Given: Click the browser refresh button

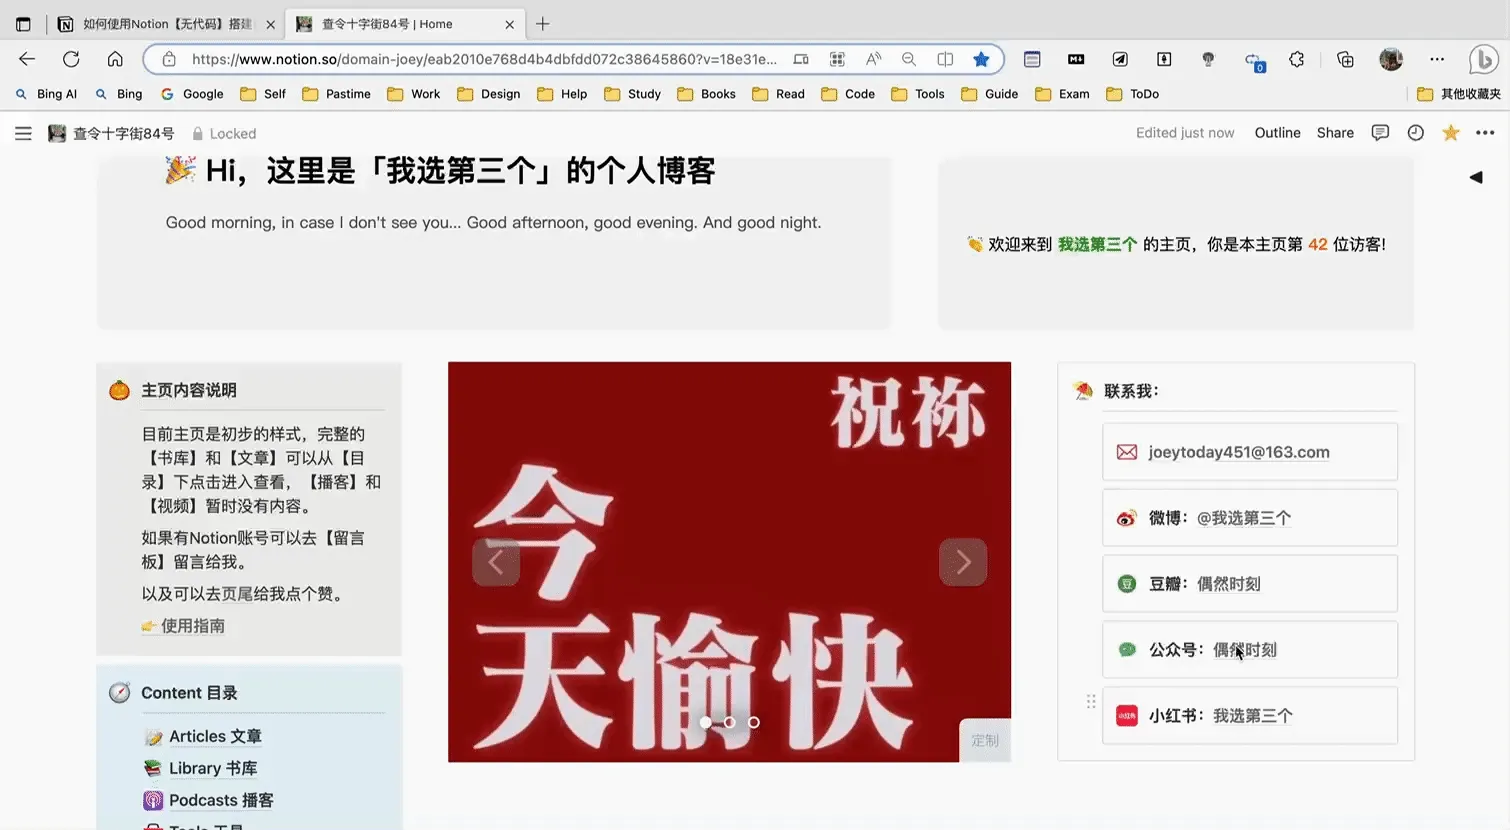Looking at the screenshot, I should [71, 59].
